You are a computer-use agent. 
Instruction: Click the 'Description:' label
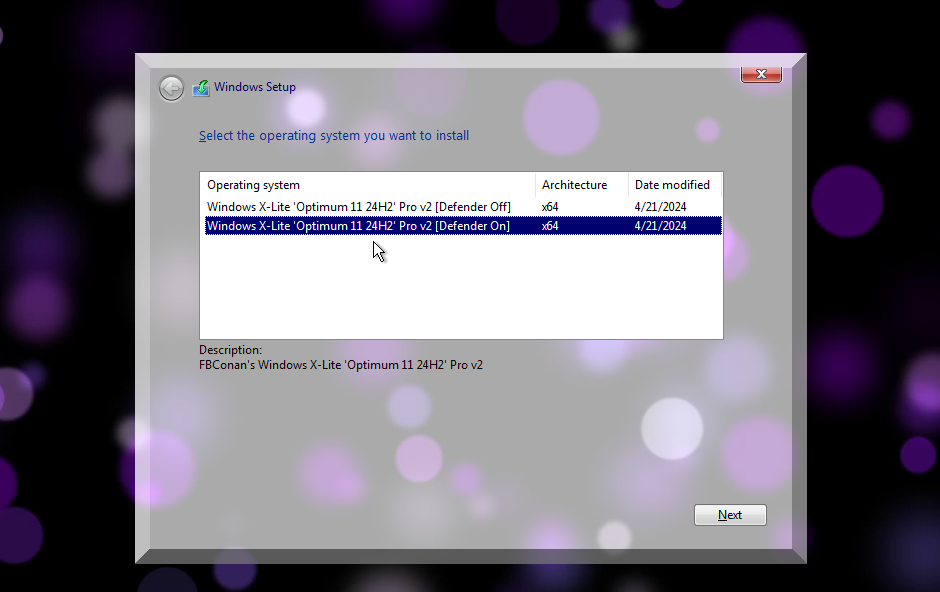[x=230, y=350]
